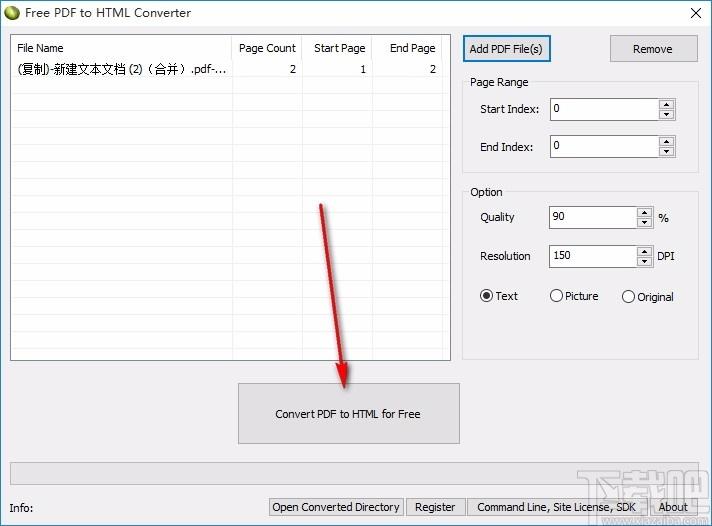712x526 pixels.
Task: Open the About dialog
Action: [x=673, y=507]
